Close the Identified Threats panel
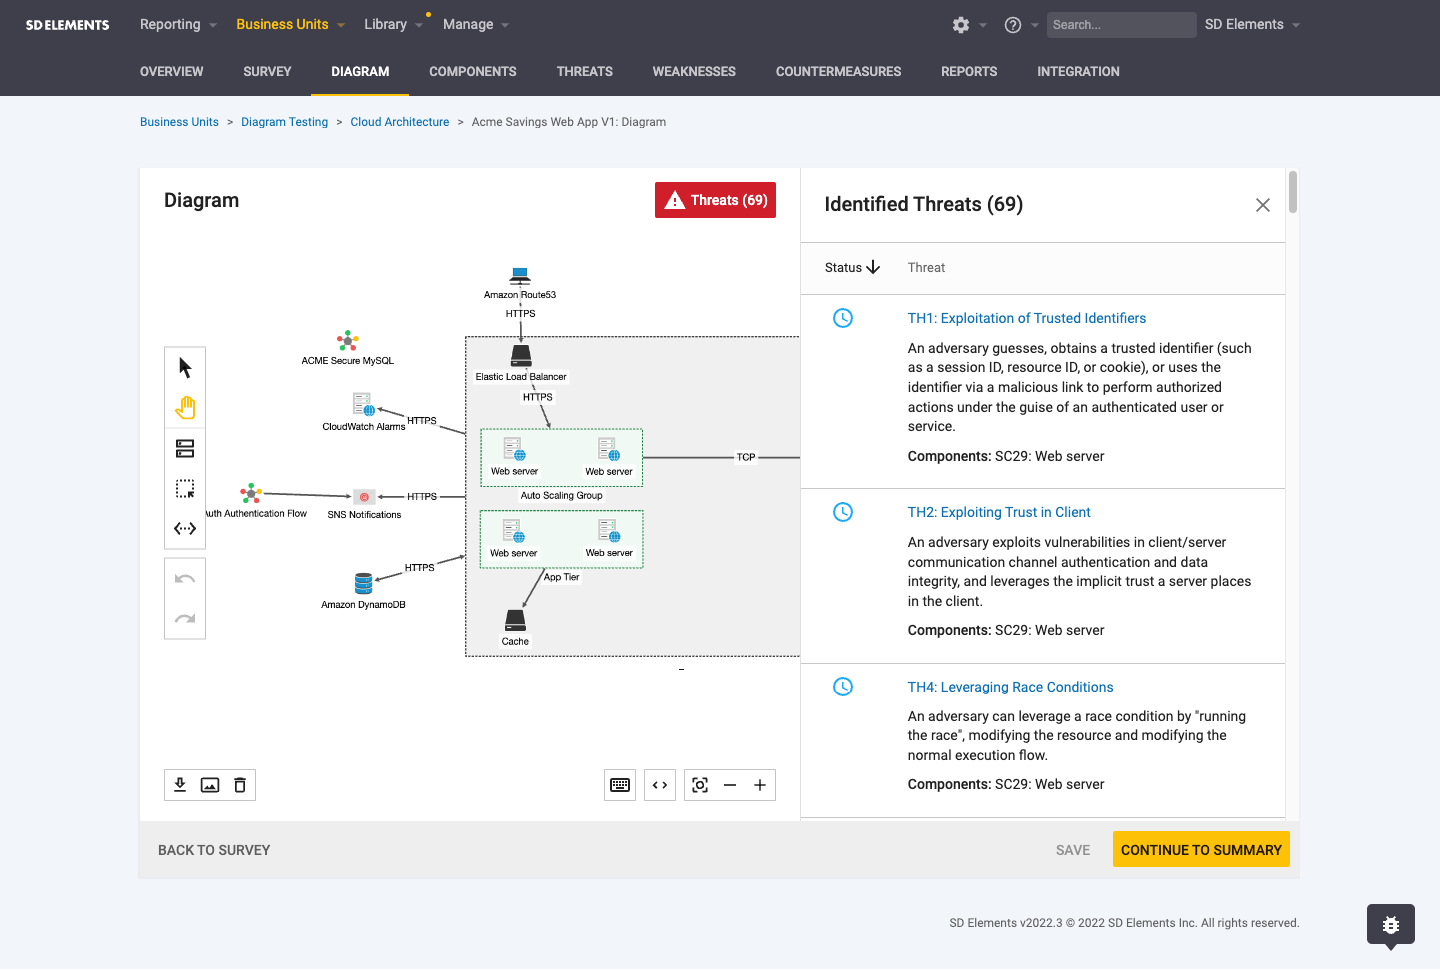 pos(1263,205)
